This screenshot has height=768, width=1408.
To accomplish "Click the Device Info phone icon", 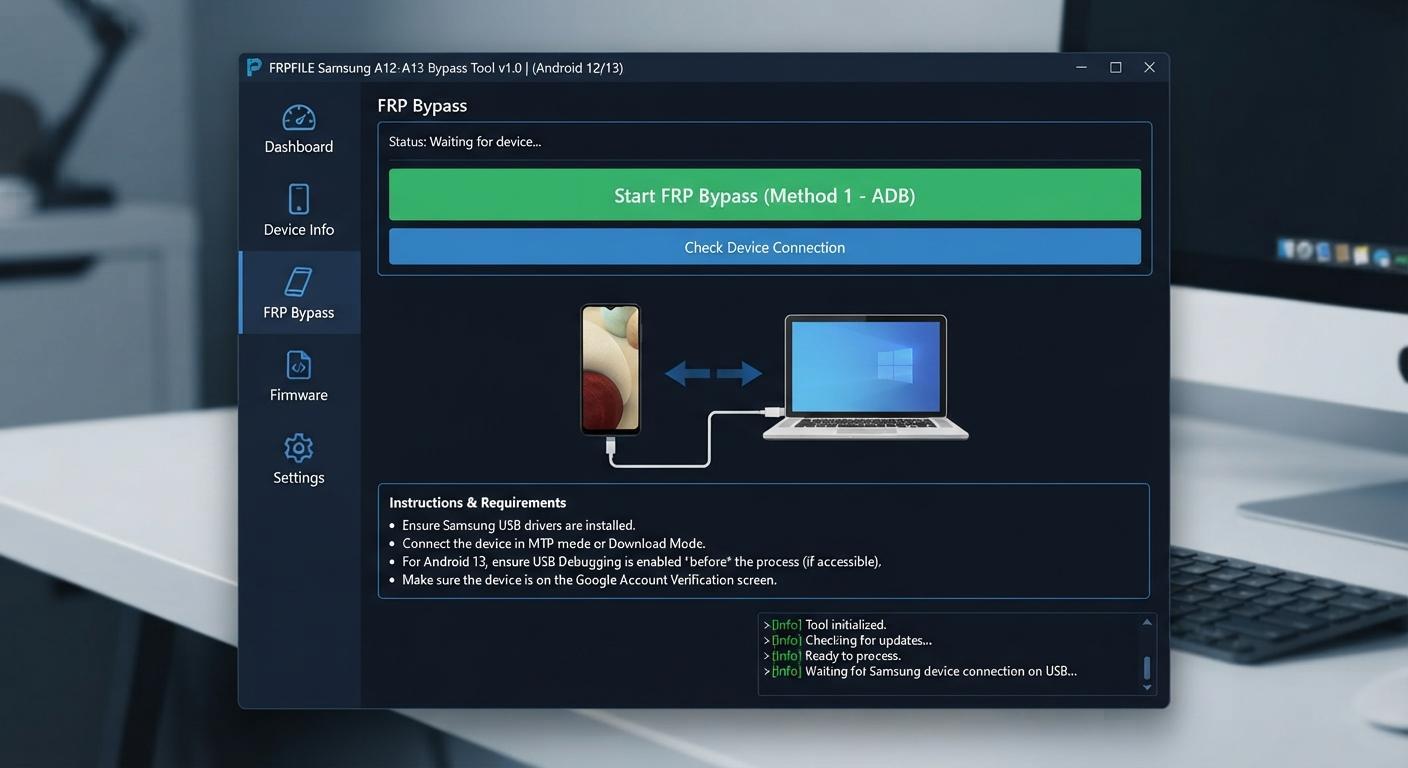I will tap(298, 199).
